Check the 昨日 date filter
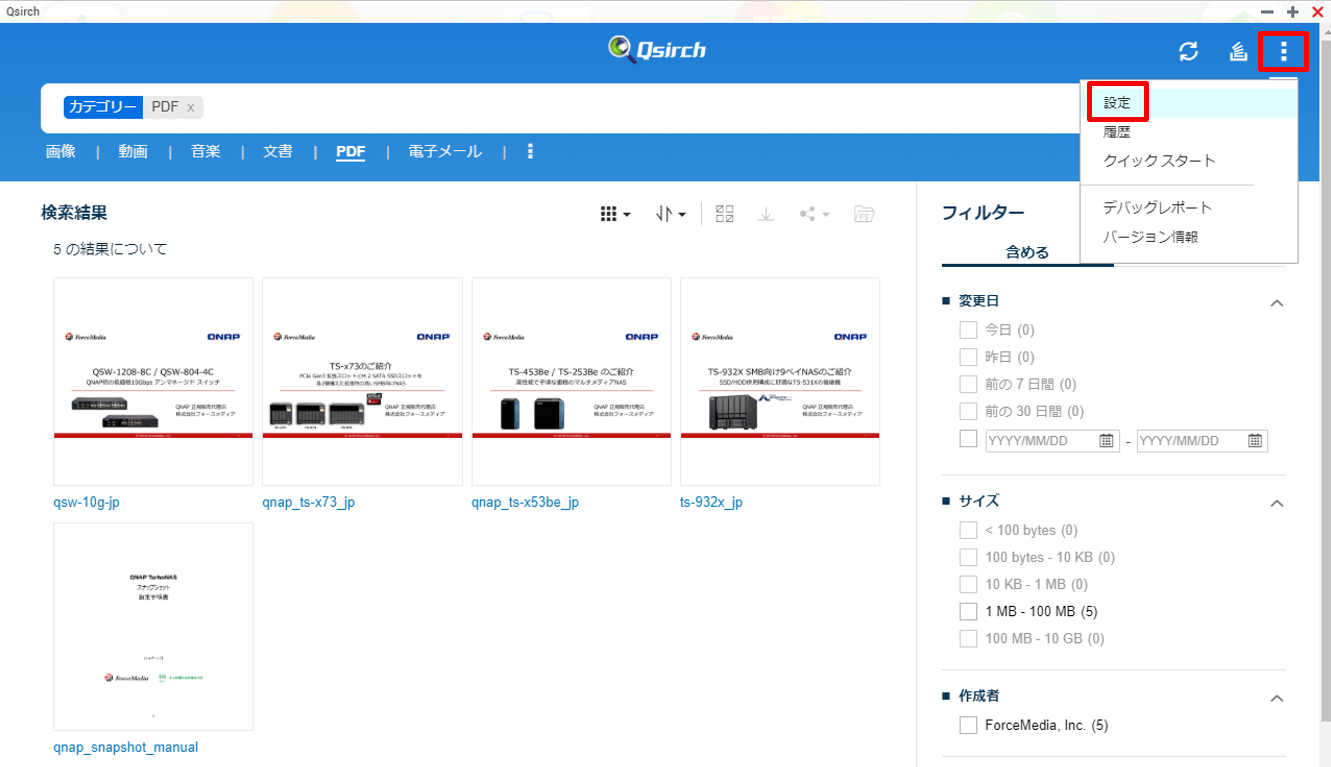 (x=968, y=357)
